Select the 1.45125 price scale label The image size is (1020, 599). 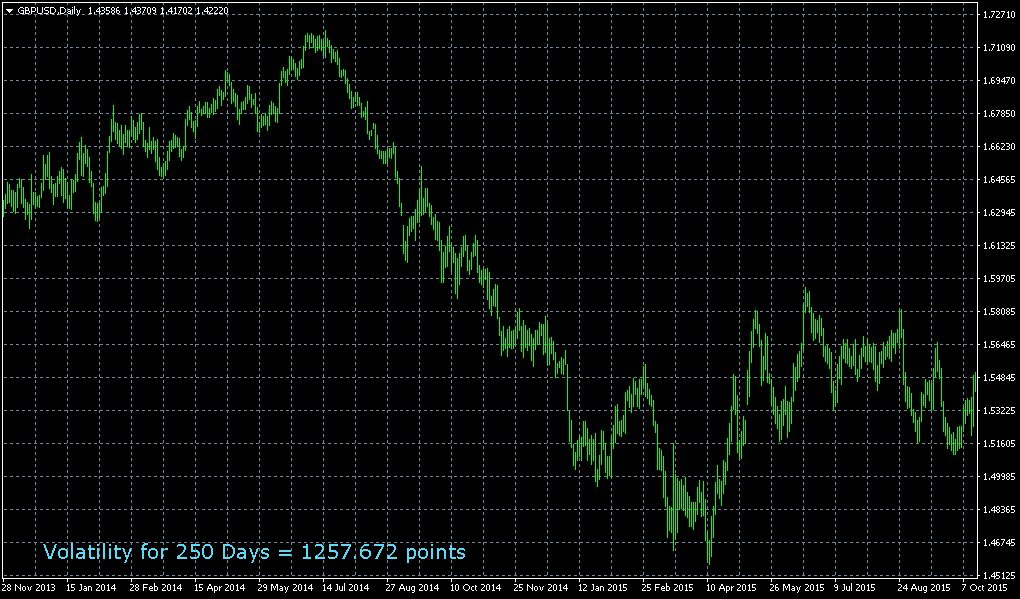point(1000,576)
